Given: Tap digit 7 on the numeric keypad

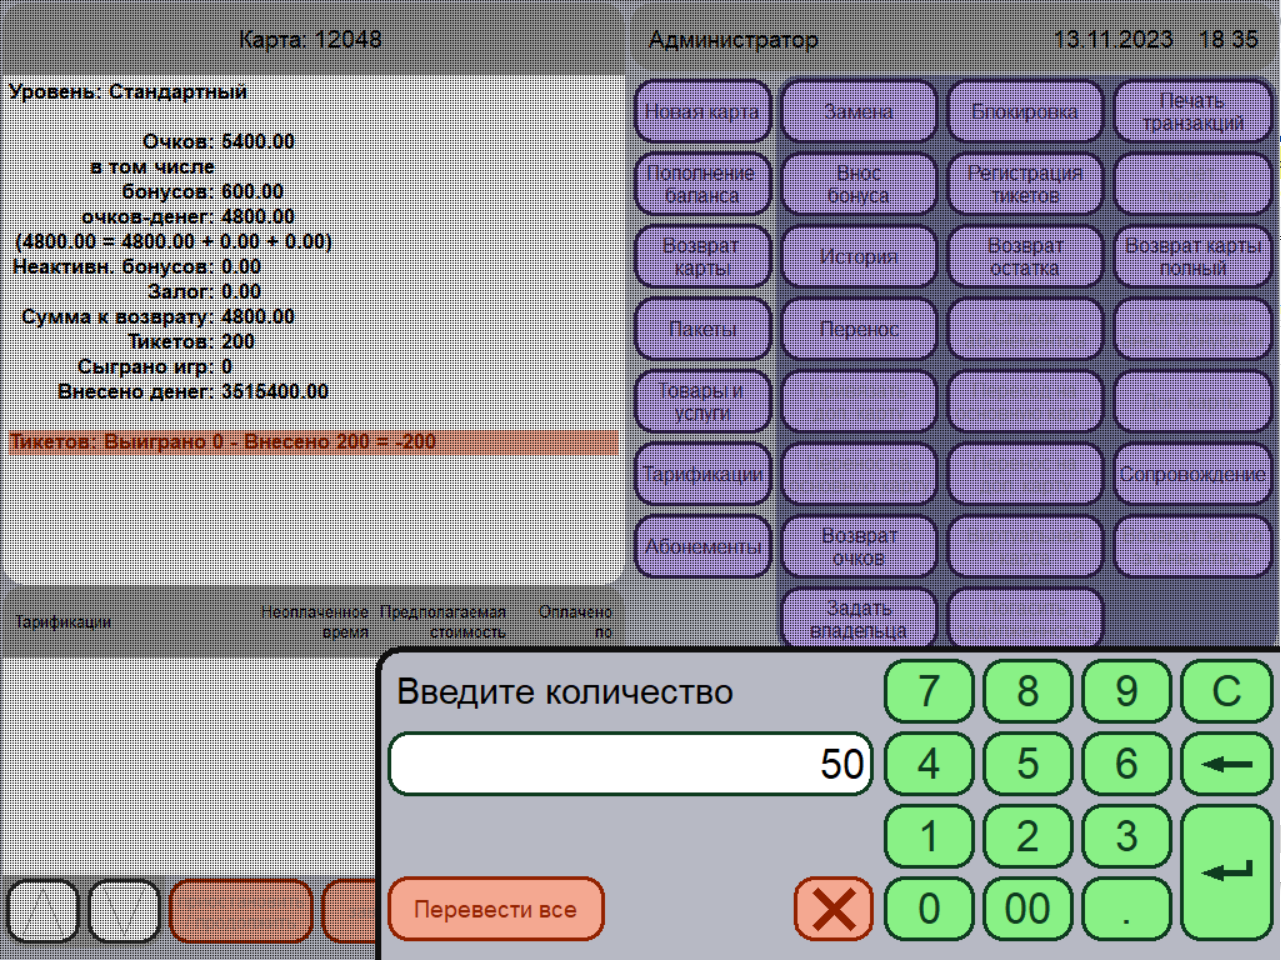Looking at the screenshot, I should (929, 691).
